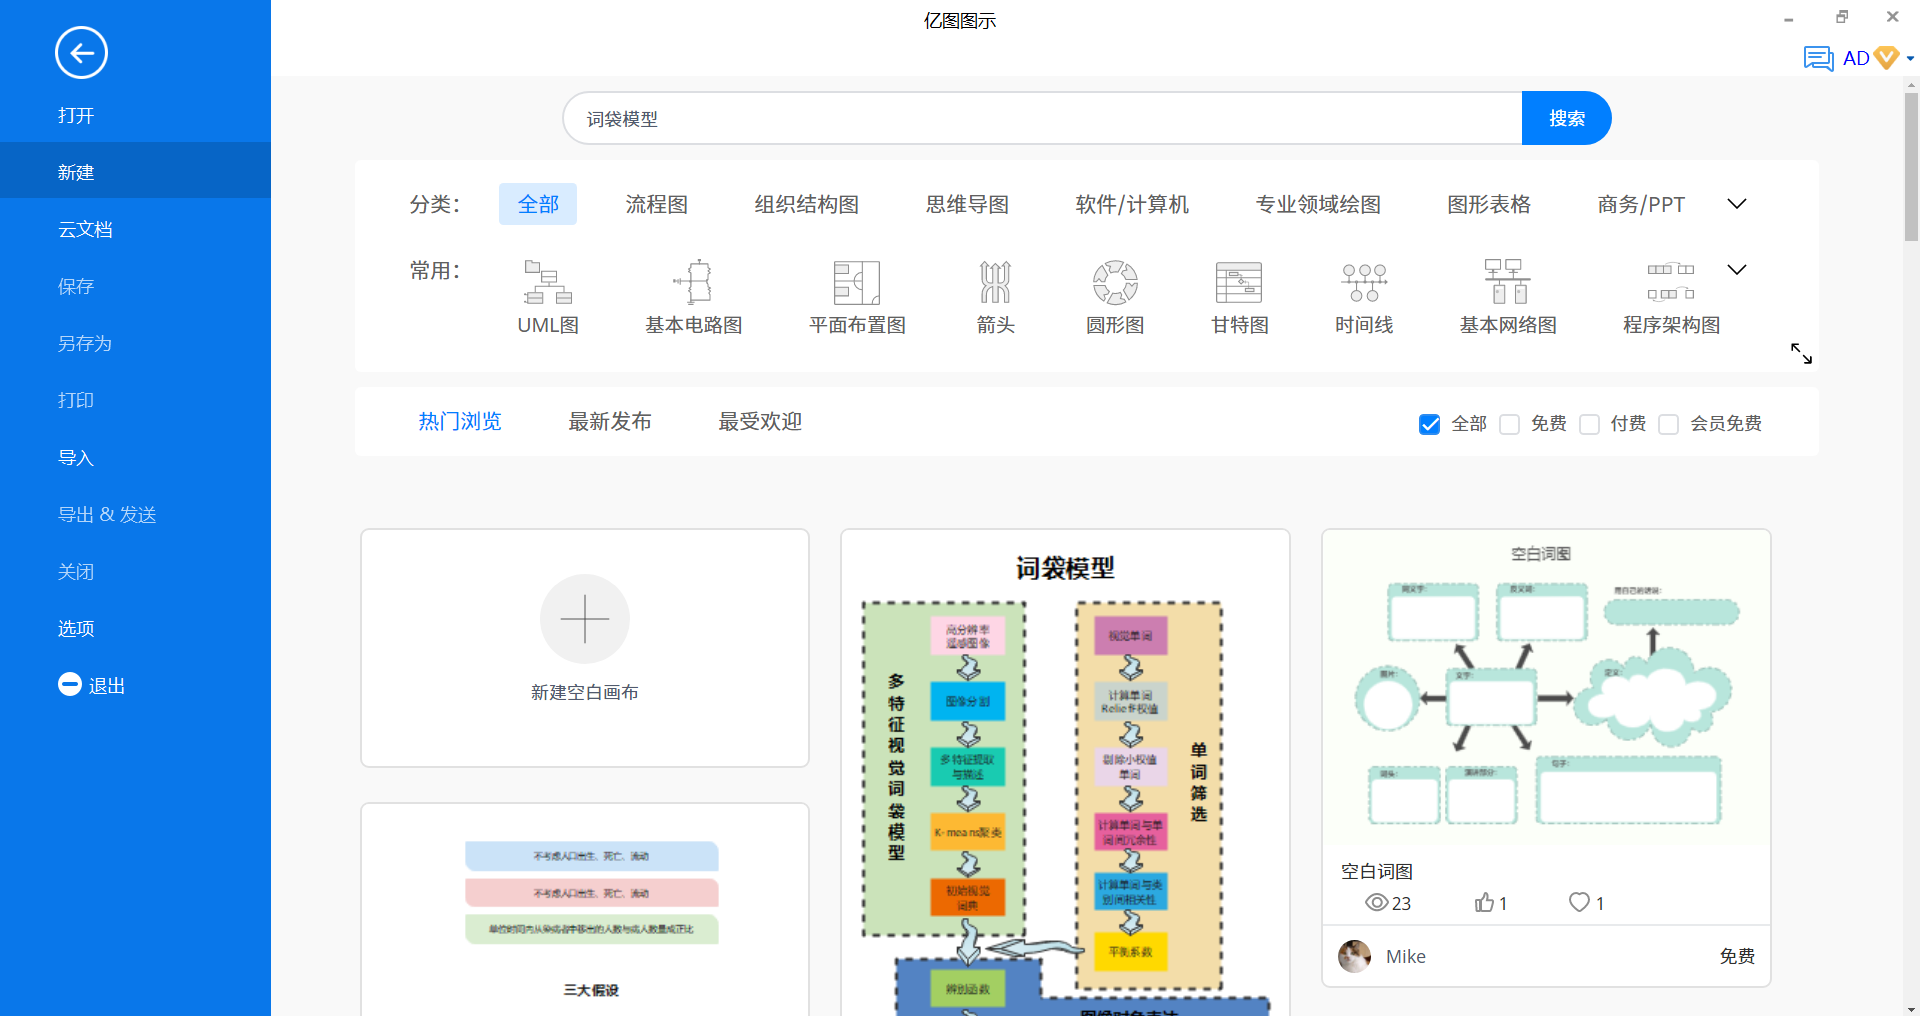The image size is (1920, 1016).
Task: Open the UML图 template icon
Action: (x=548, y=282)
